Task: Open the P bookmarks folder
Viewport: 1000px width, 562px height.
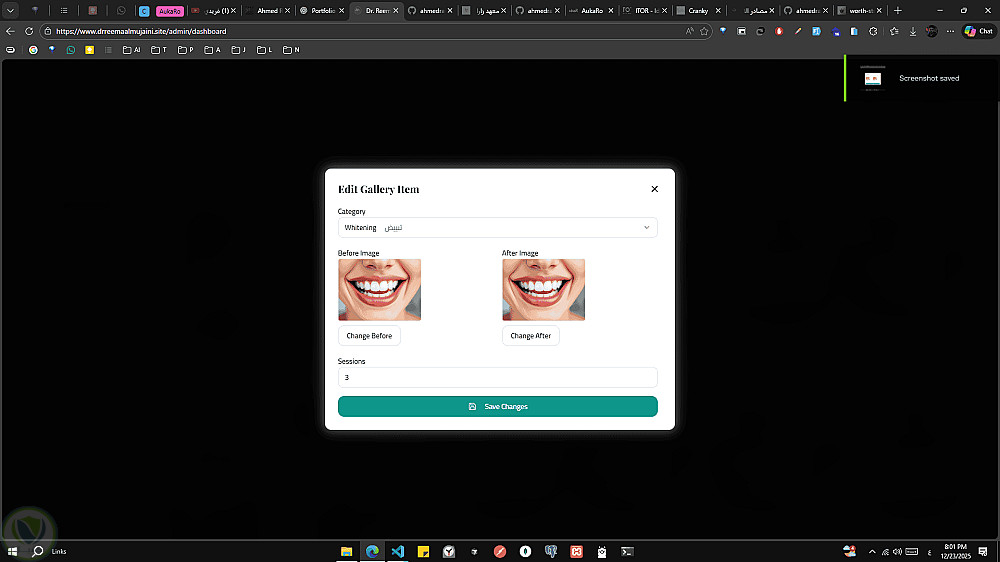Action: (x=186, y=50)
